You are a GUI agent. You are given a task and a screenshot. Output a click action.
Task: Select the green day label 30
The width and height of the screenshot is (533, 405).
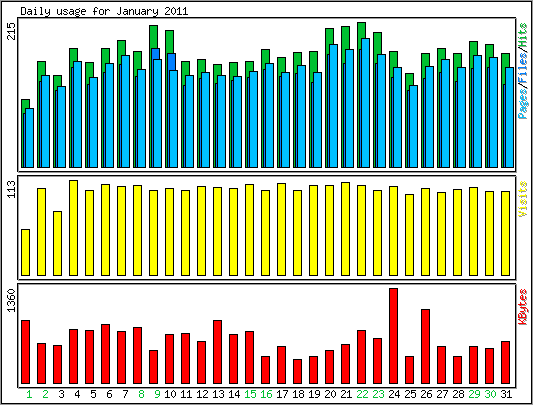coord(490,394)
